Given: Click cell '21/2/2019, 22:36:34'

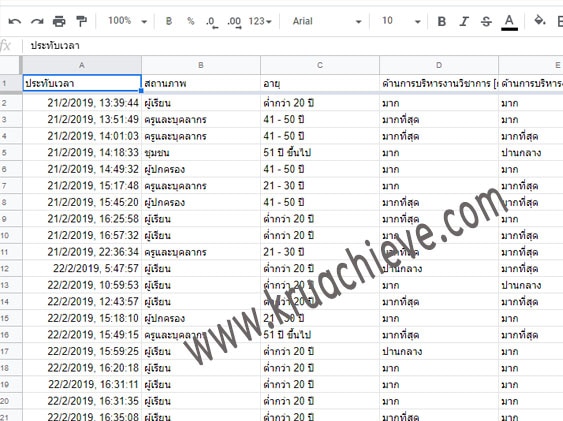Looking at the screenshot, I should tap(82, 252).
